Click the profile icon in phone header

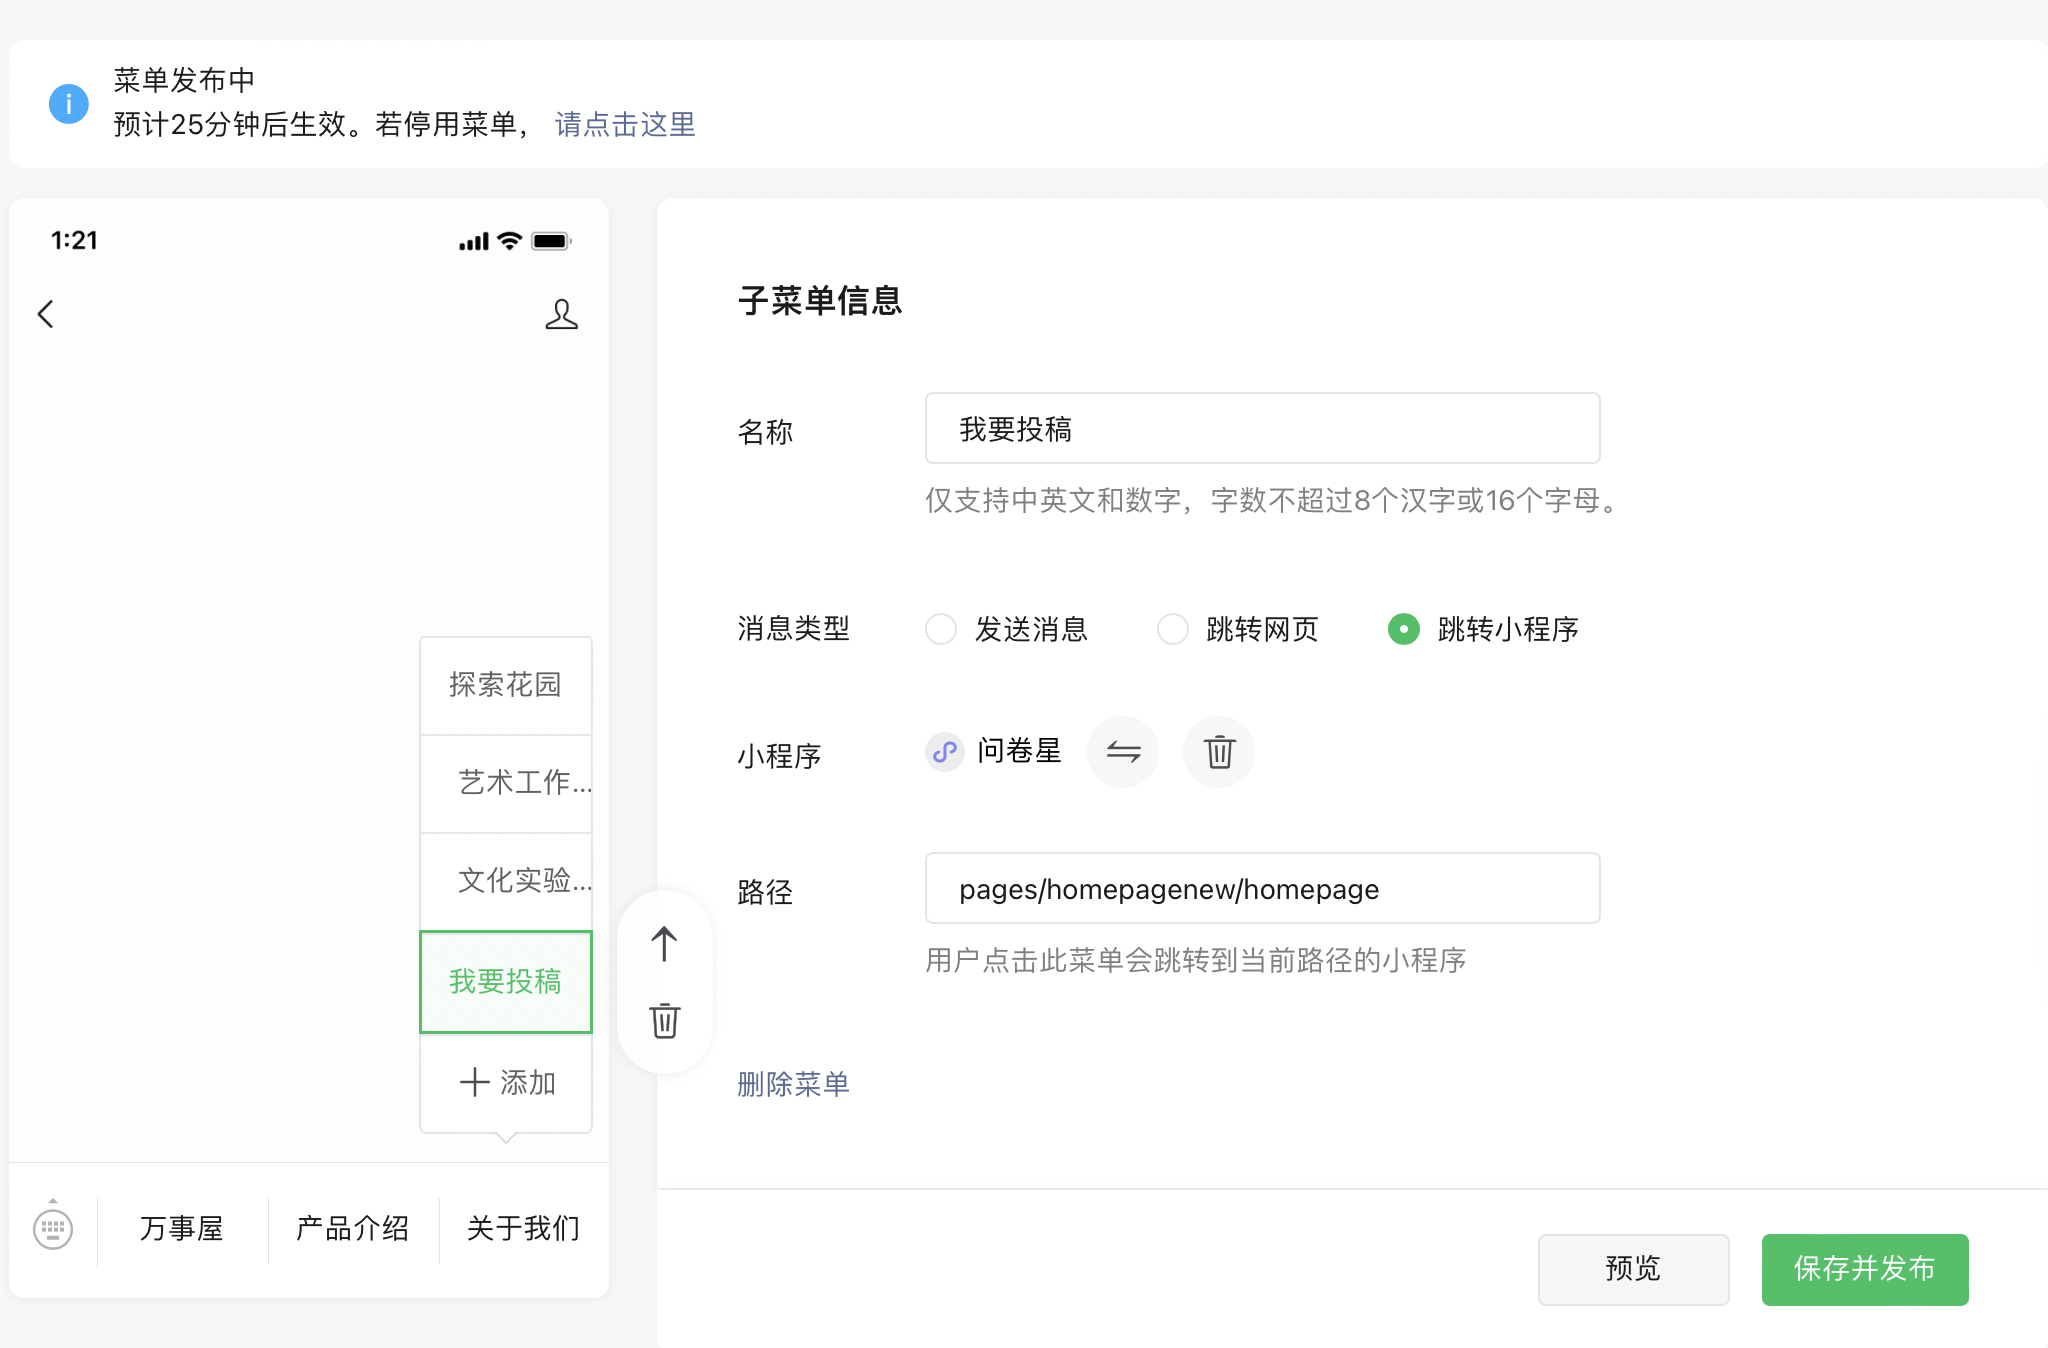click(561, 314)
